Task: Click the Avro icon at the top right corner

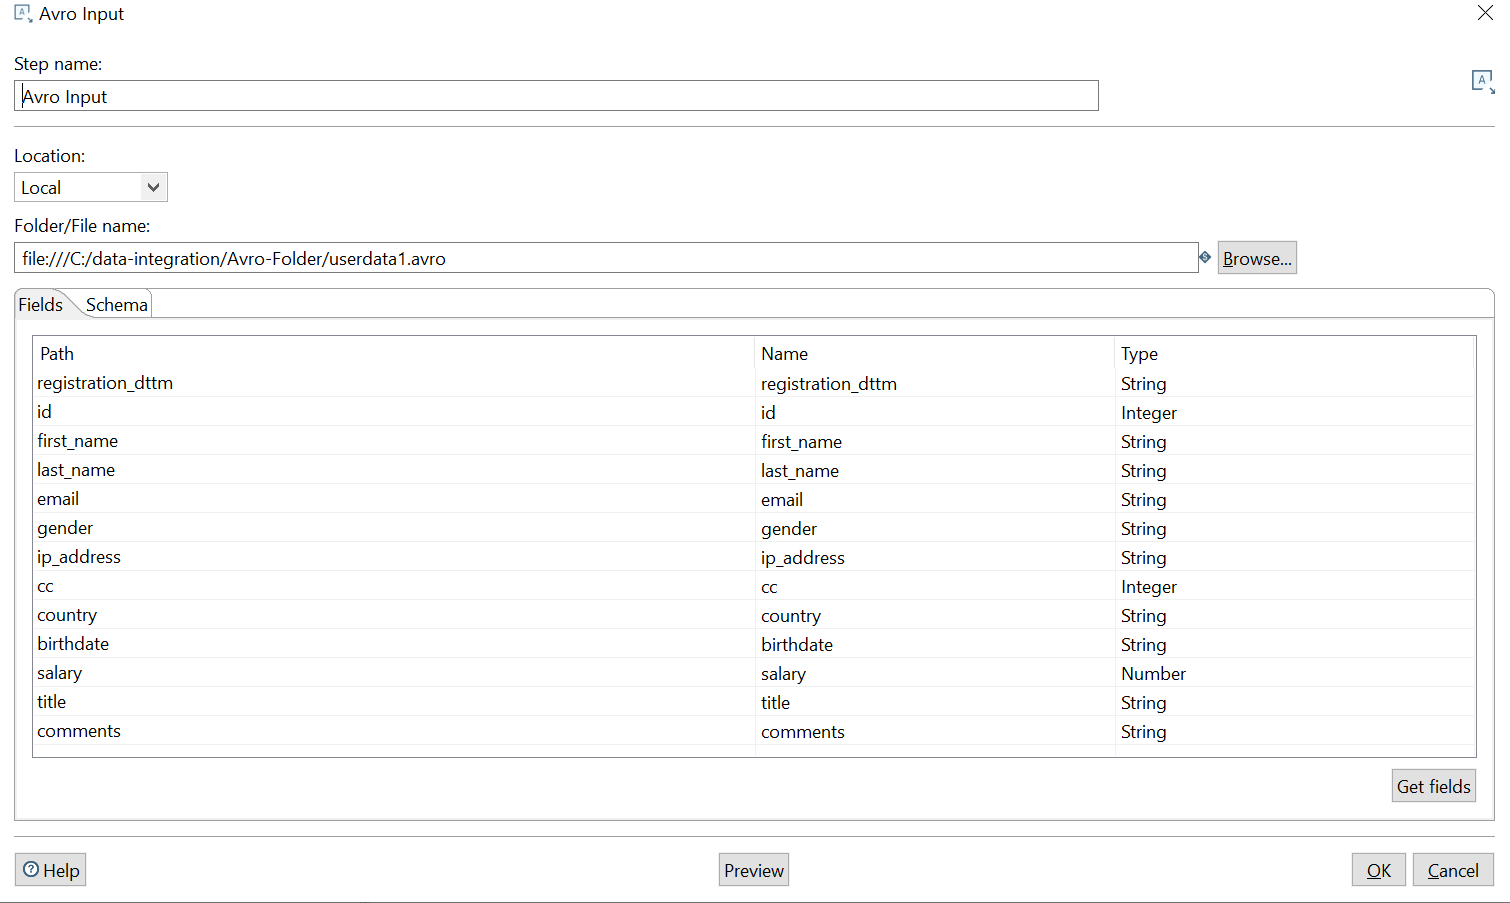Action: click(1482, 81)
